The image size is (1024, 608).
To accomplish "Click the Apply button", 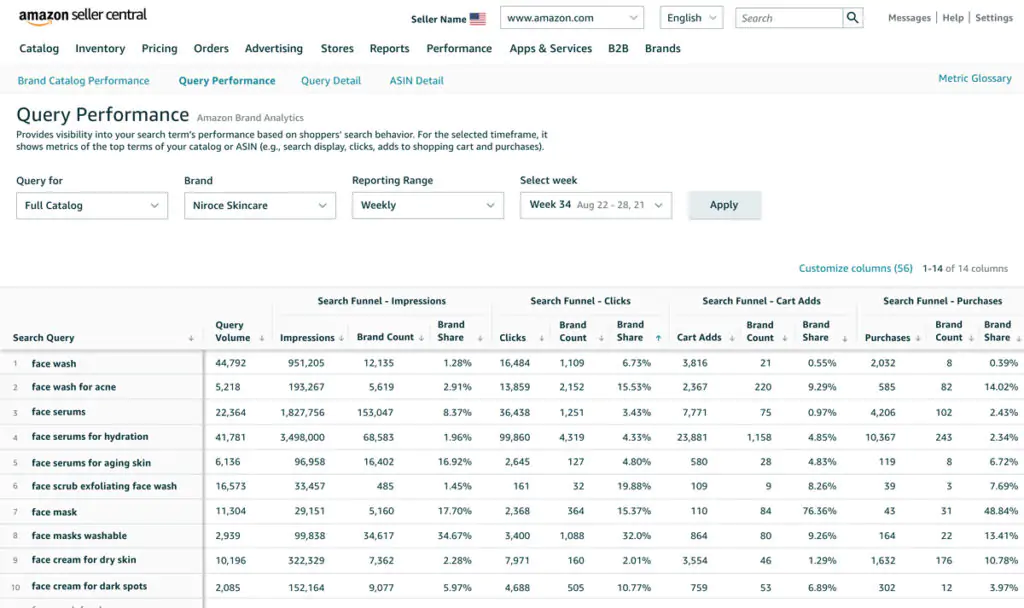I will (x=724, y=205).
